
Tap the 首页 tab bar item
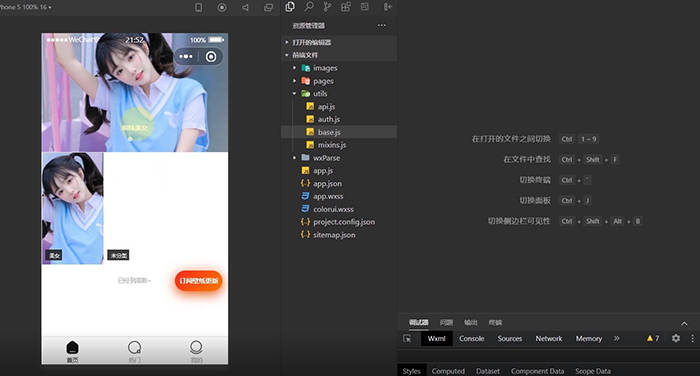point(72,351)
